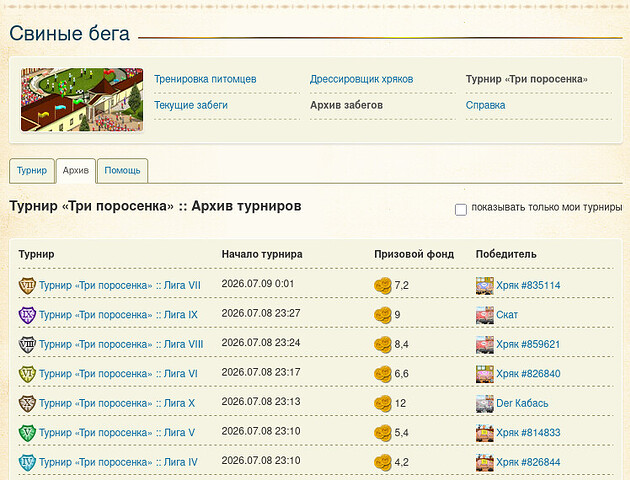Click avatar icon next to Хряк #835114
This screenshot has height=480, width=630.
click(x=485, y=286)
